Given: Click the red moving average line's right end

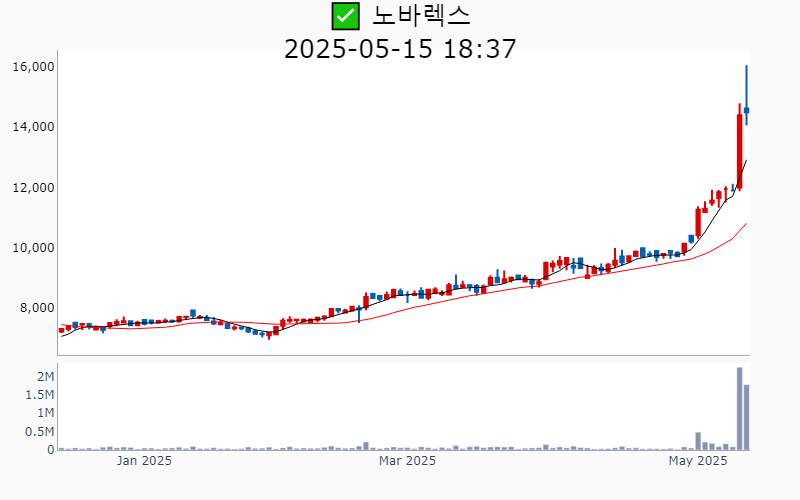Looking at the screenshot, I should click(746, 223).
